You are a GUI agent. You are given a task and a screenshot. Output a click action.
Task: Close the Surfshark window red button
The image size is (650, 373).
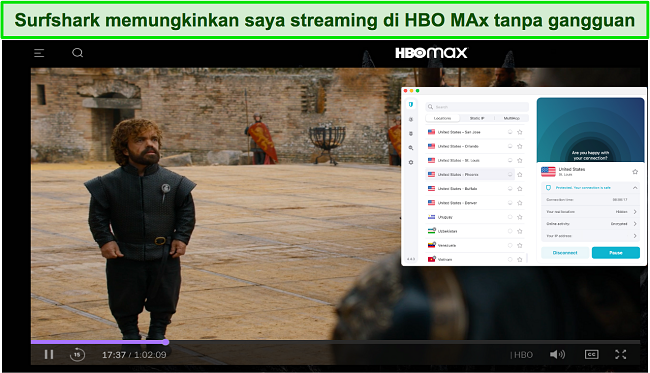click(x=405, y=91)
